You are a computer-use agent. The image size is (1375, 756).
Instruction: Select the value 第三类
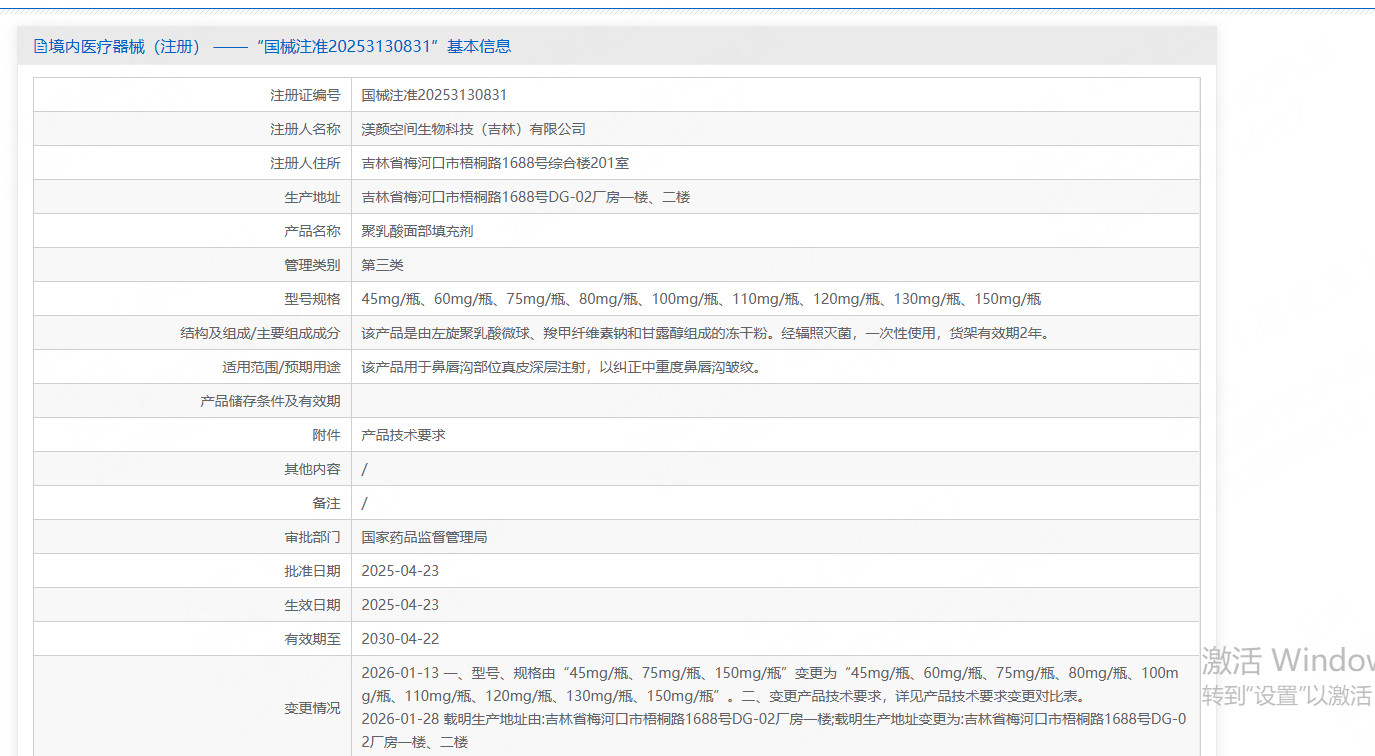pos(382,265)
